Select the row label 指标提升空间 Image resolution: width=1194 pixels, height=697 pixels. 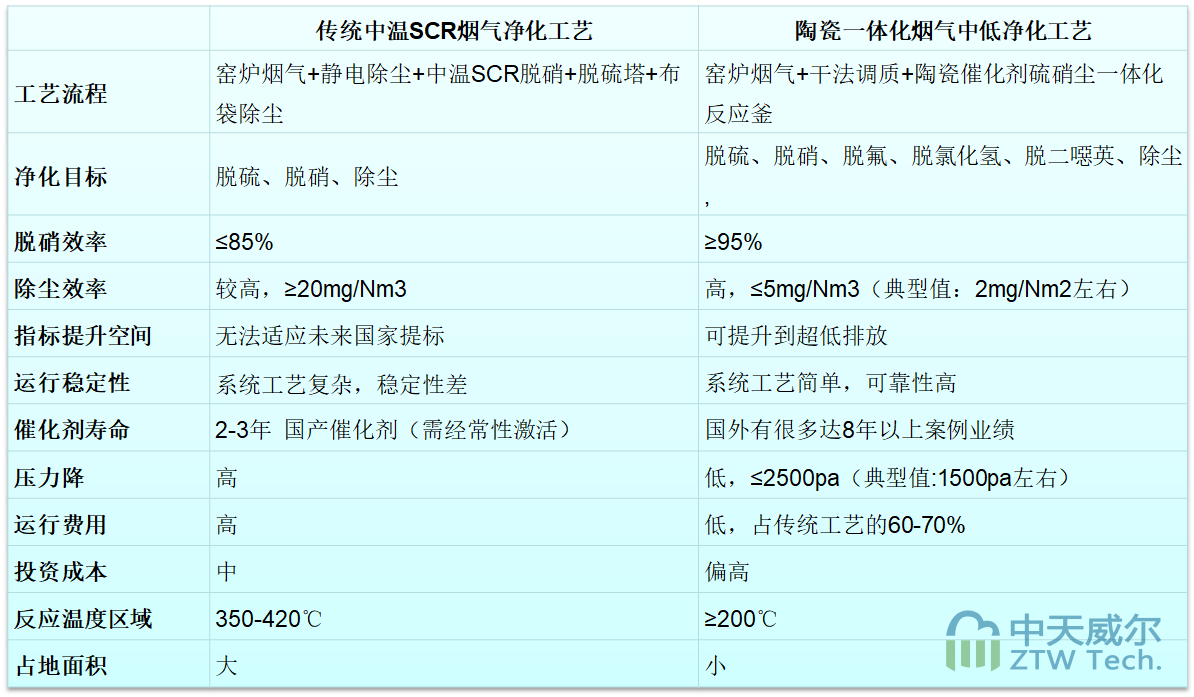pyautogui.click(x=83, y=335)
